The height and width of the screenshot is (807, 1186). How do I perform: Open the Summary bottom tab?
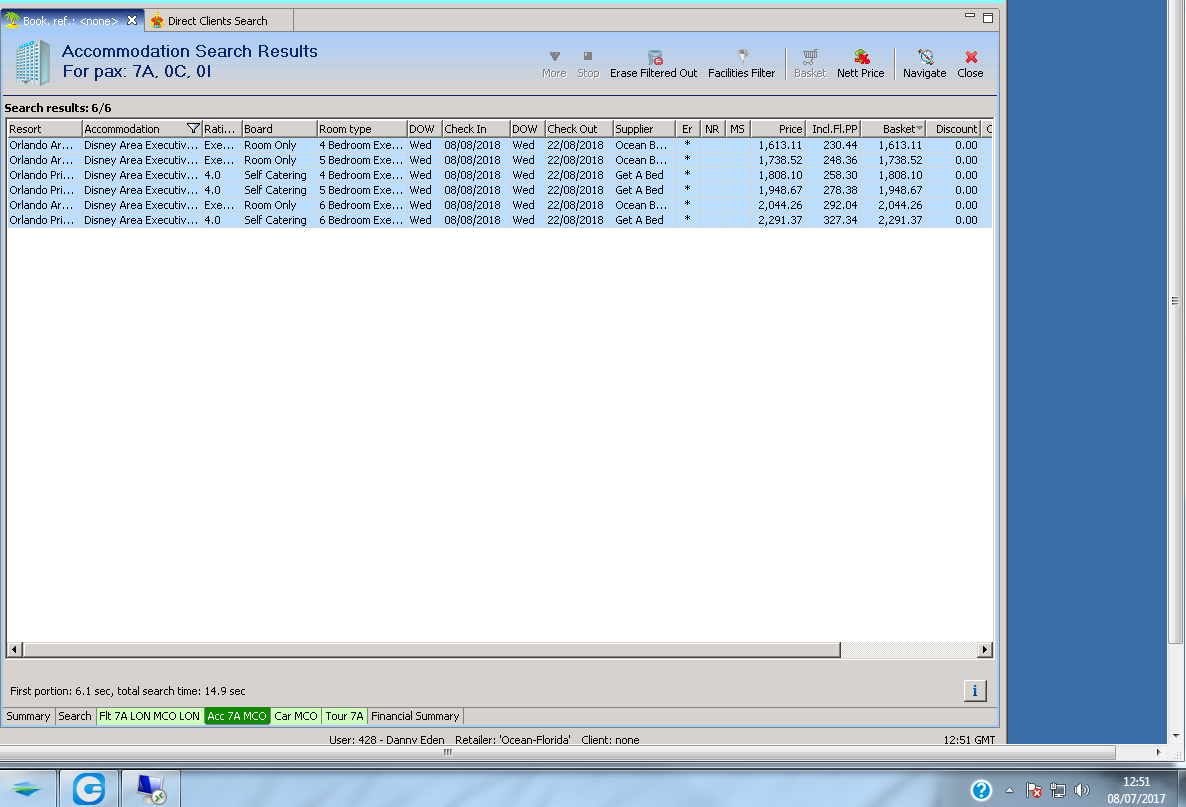(x=28, y=716)
